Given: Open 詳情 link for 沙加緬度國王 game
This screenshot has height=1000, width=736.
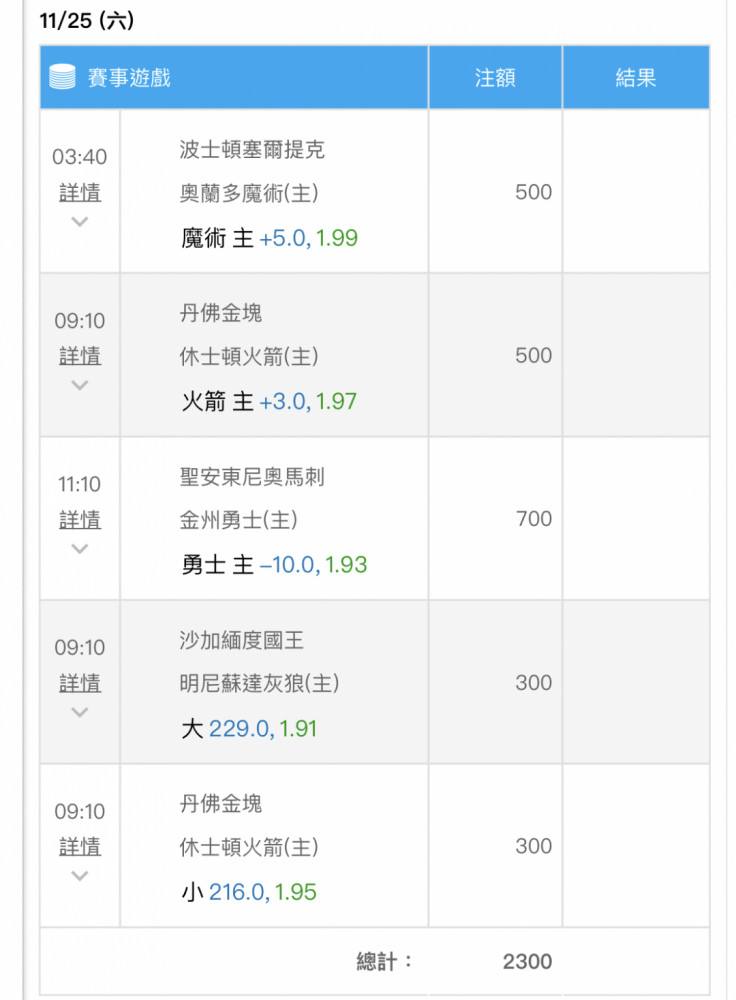Looking at the screenshot, I should [x=80, y=682].
